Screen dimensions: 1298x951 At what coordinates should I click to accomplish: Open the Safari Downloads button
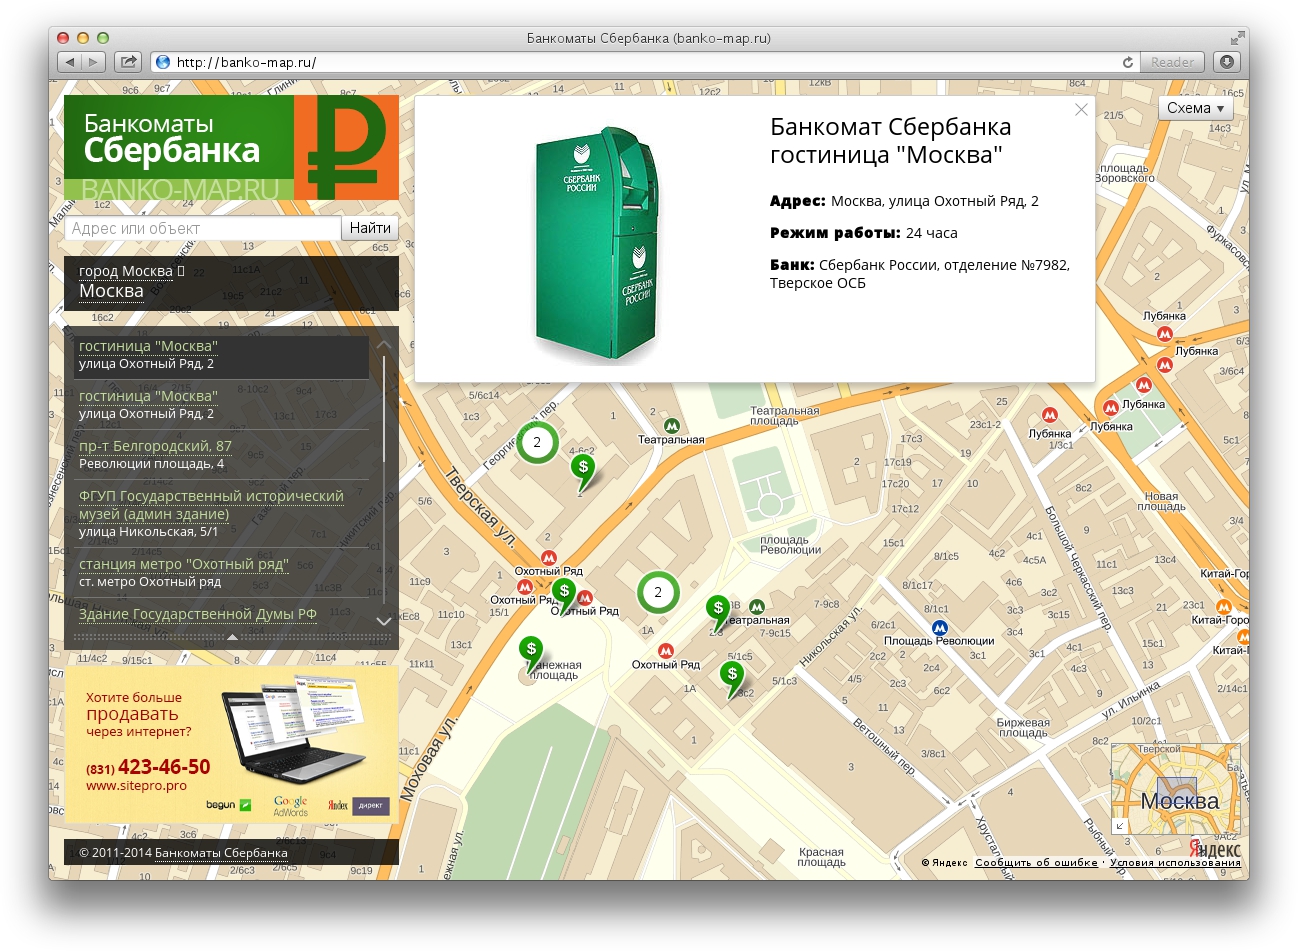pyautogui.click(x=1228, y=62)
